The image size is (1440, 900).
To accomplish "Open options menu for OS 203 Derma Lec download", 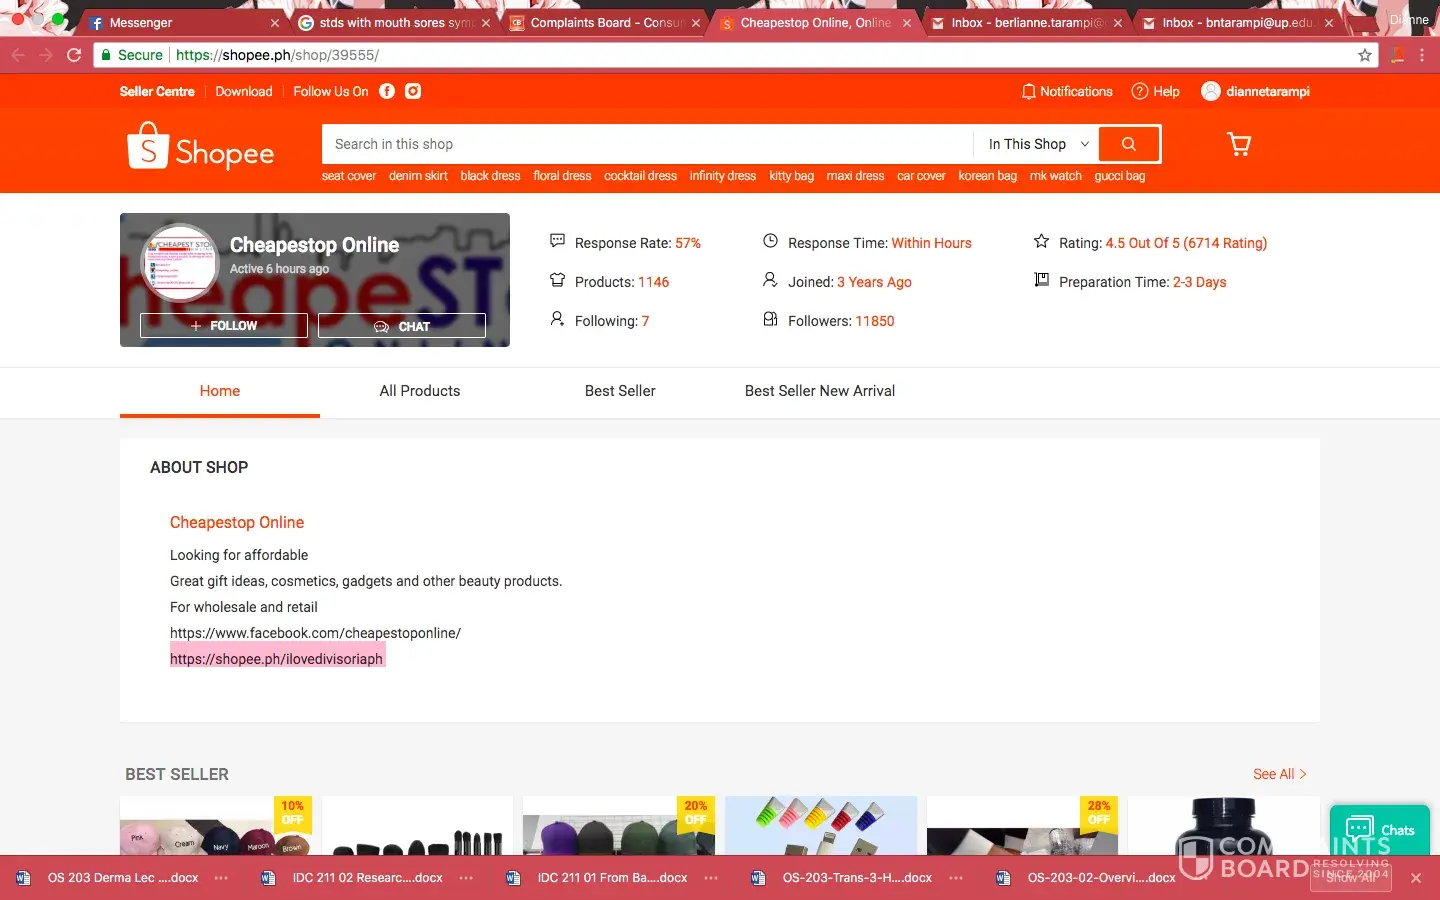I will [221, 878].
